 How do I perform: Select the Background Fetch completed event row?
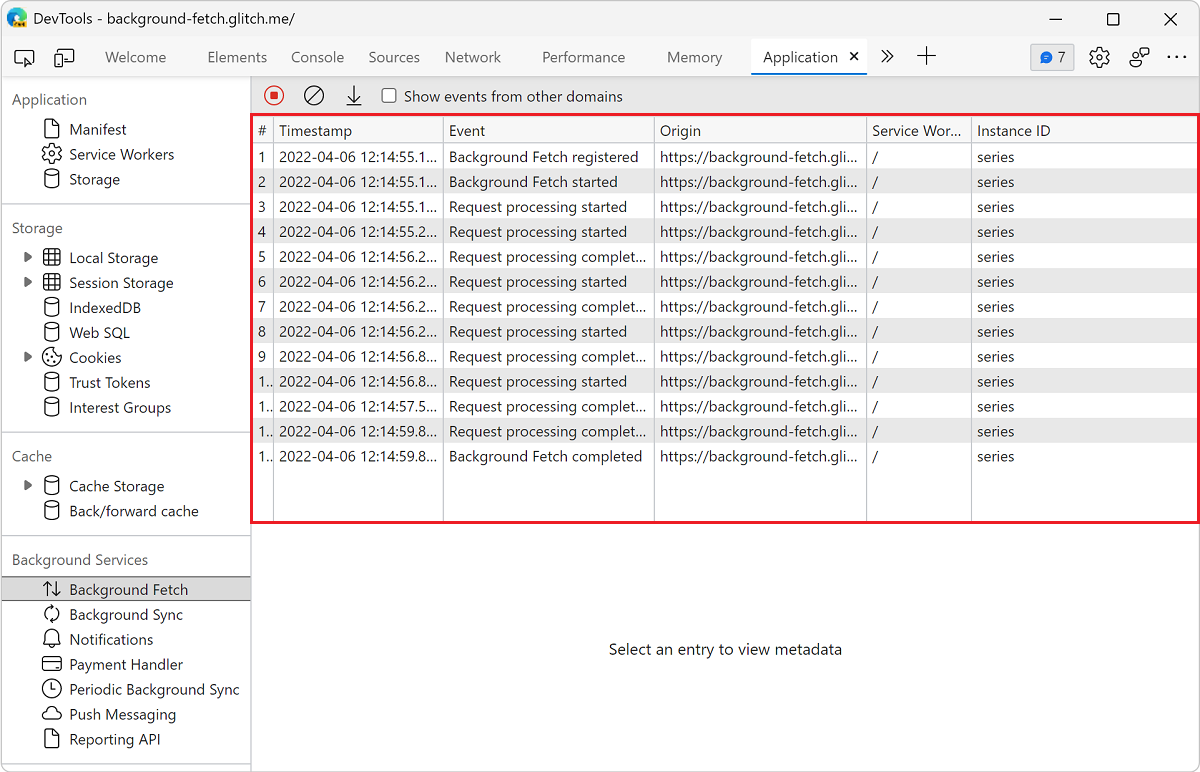[x=548, y=456]
